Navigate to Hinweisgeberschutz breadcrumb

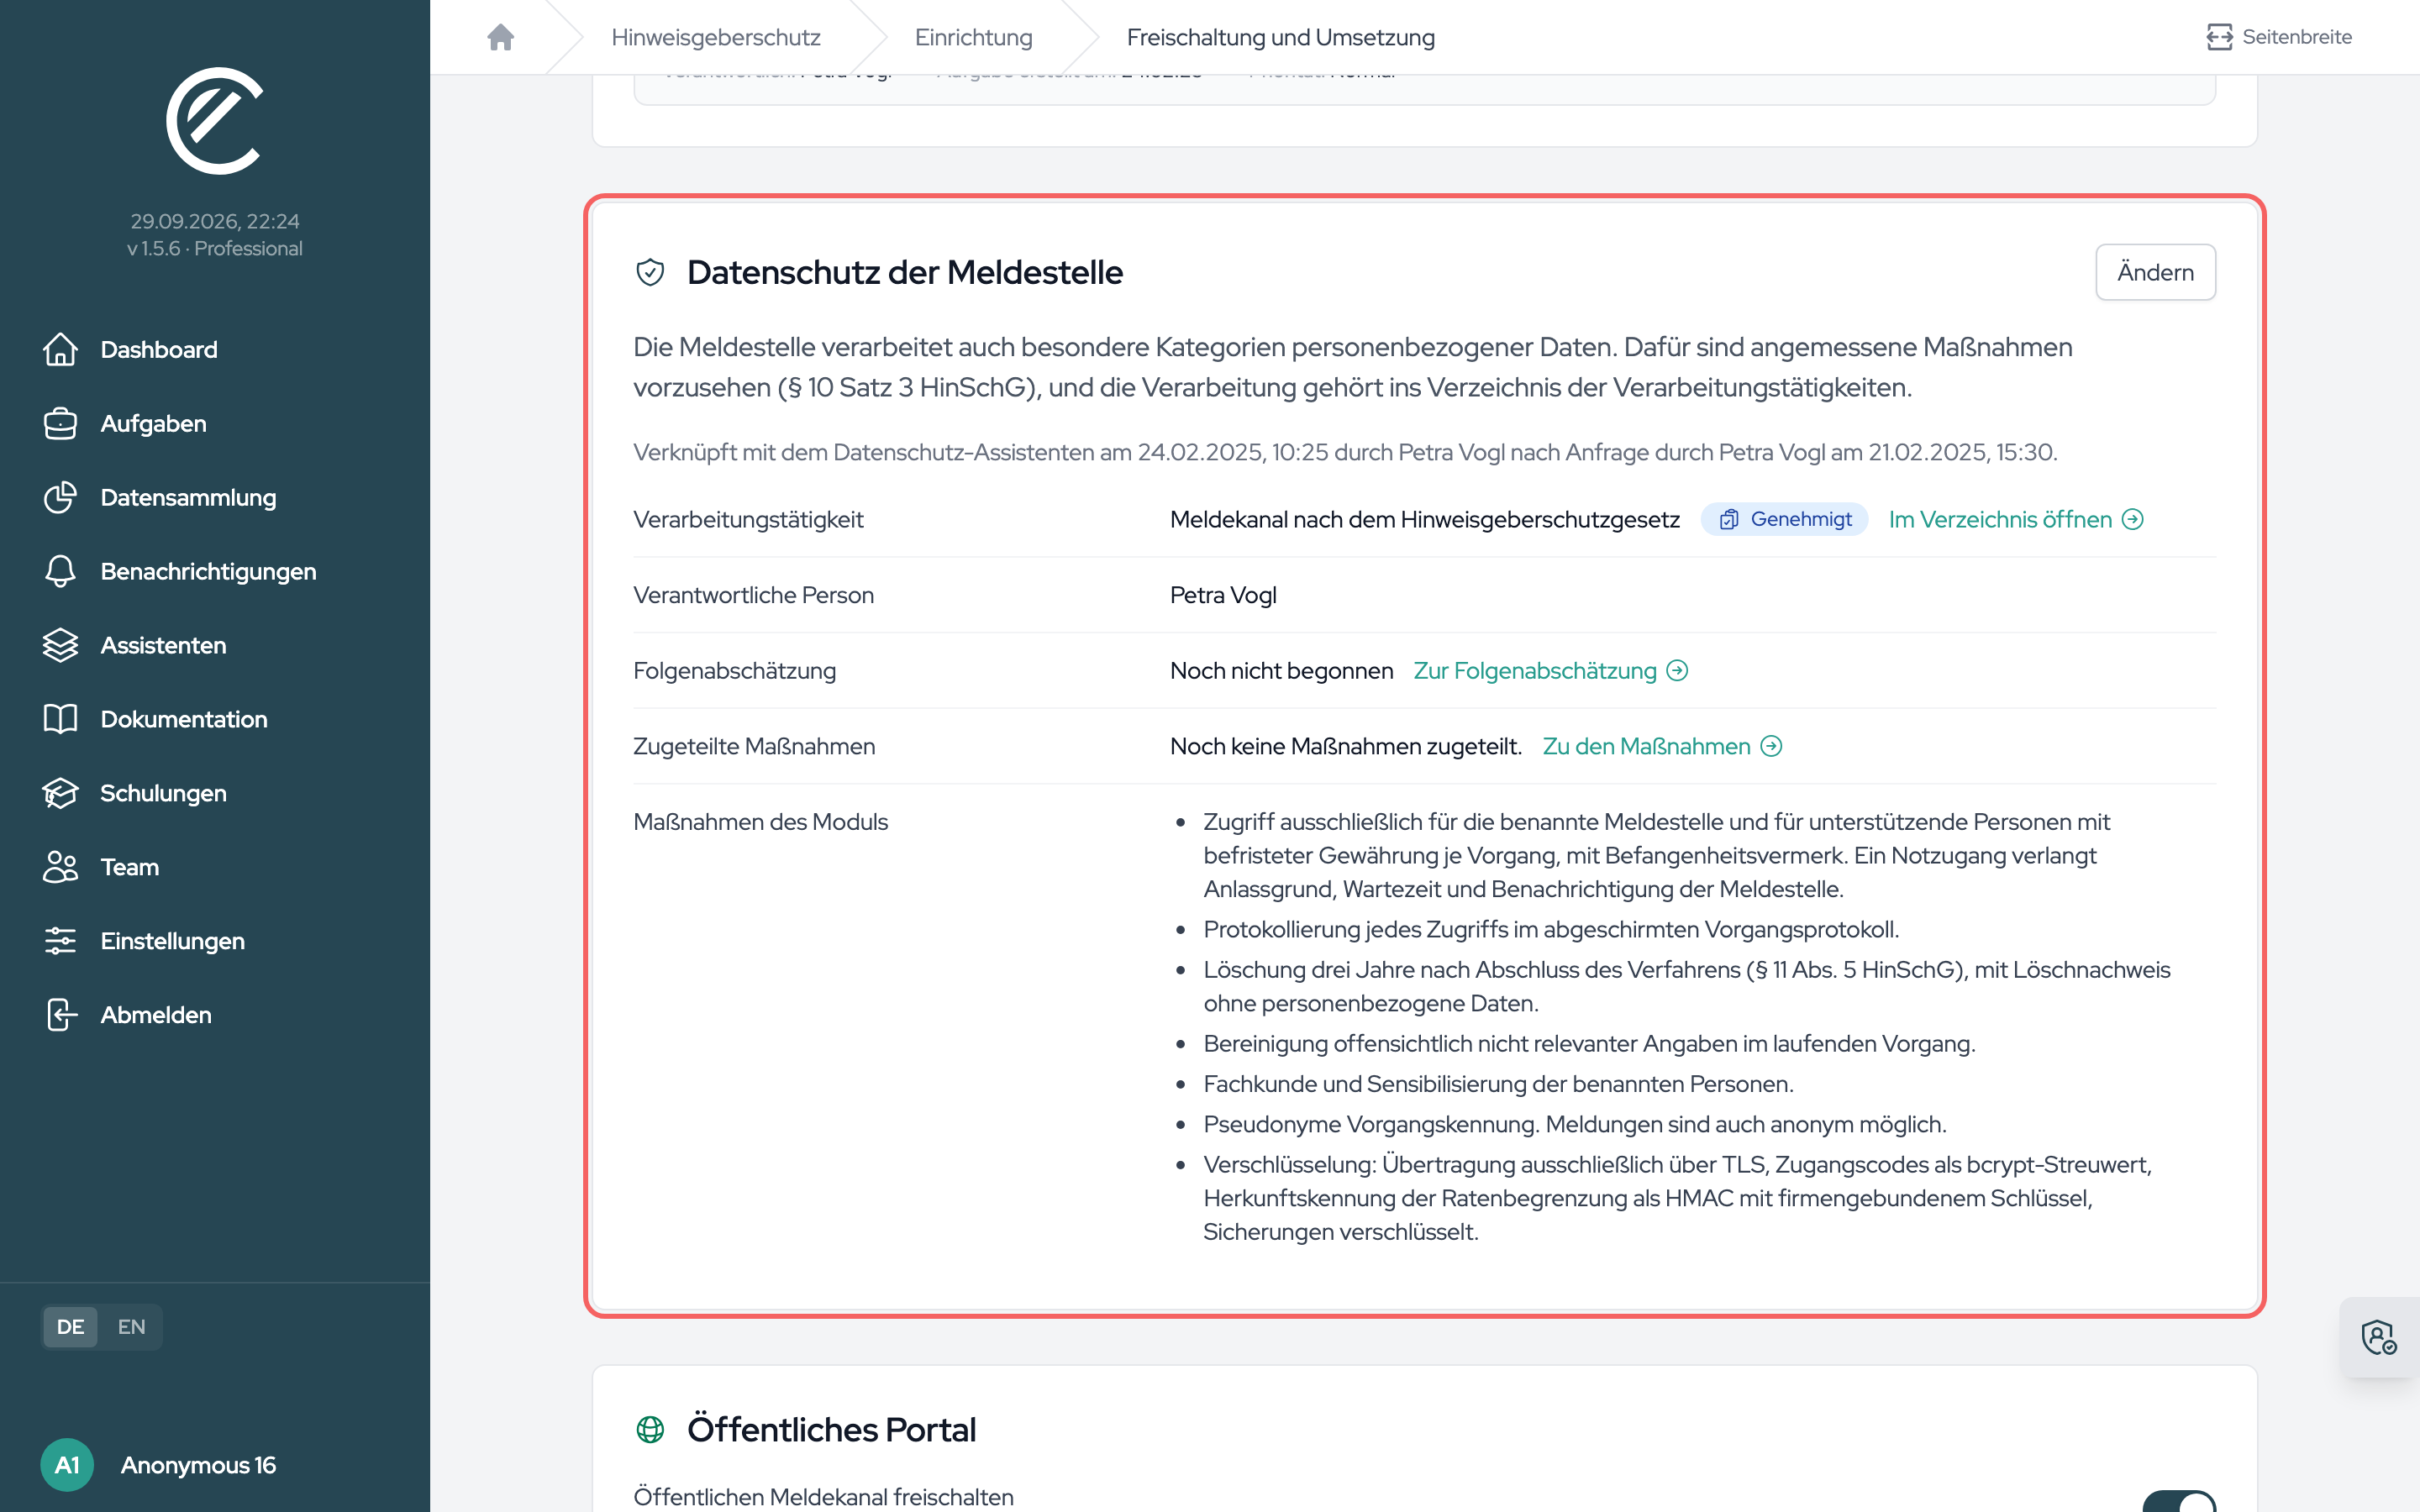point(715,37)
